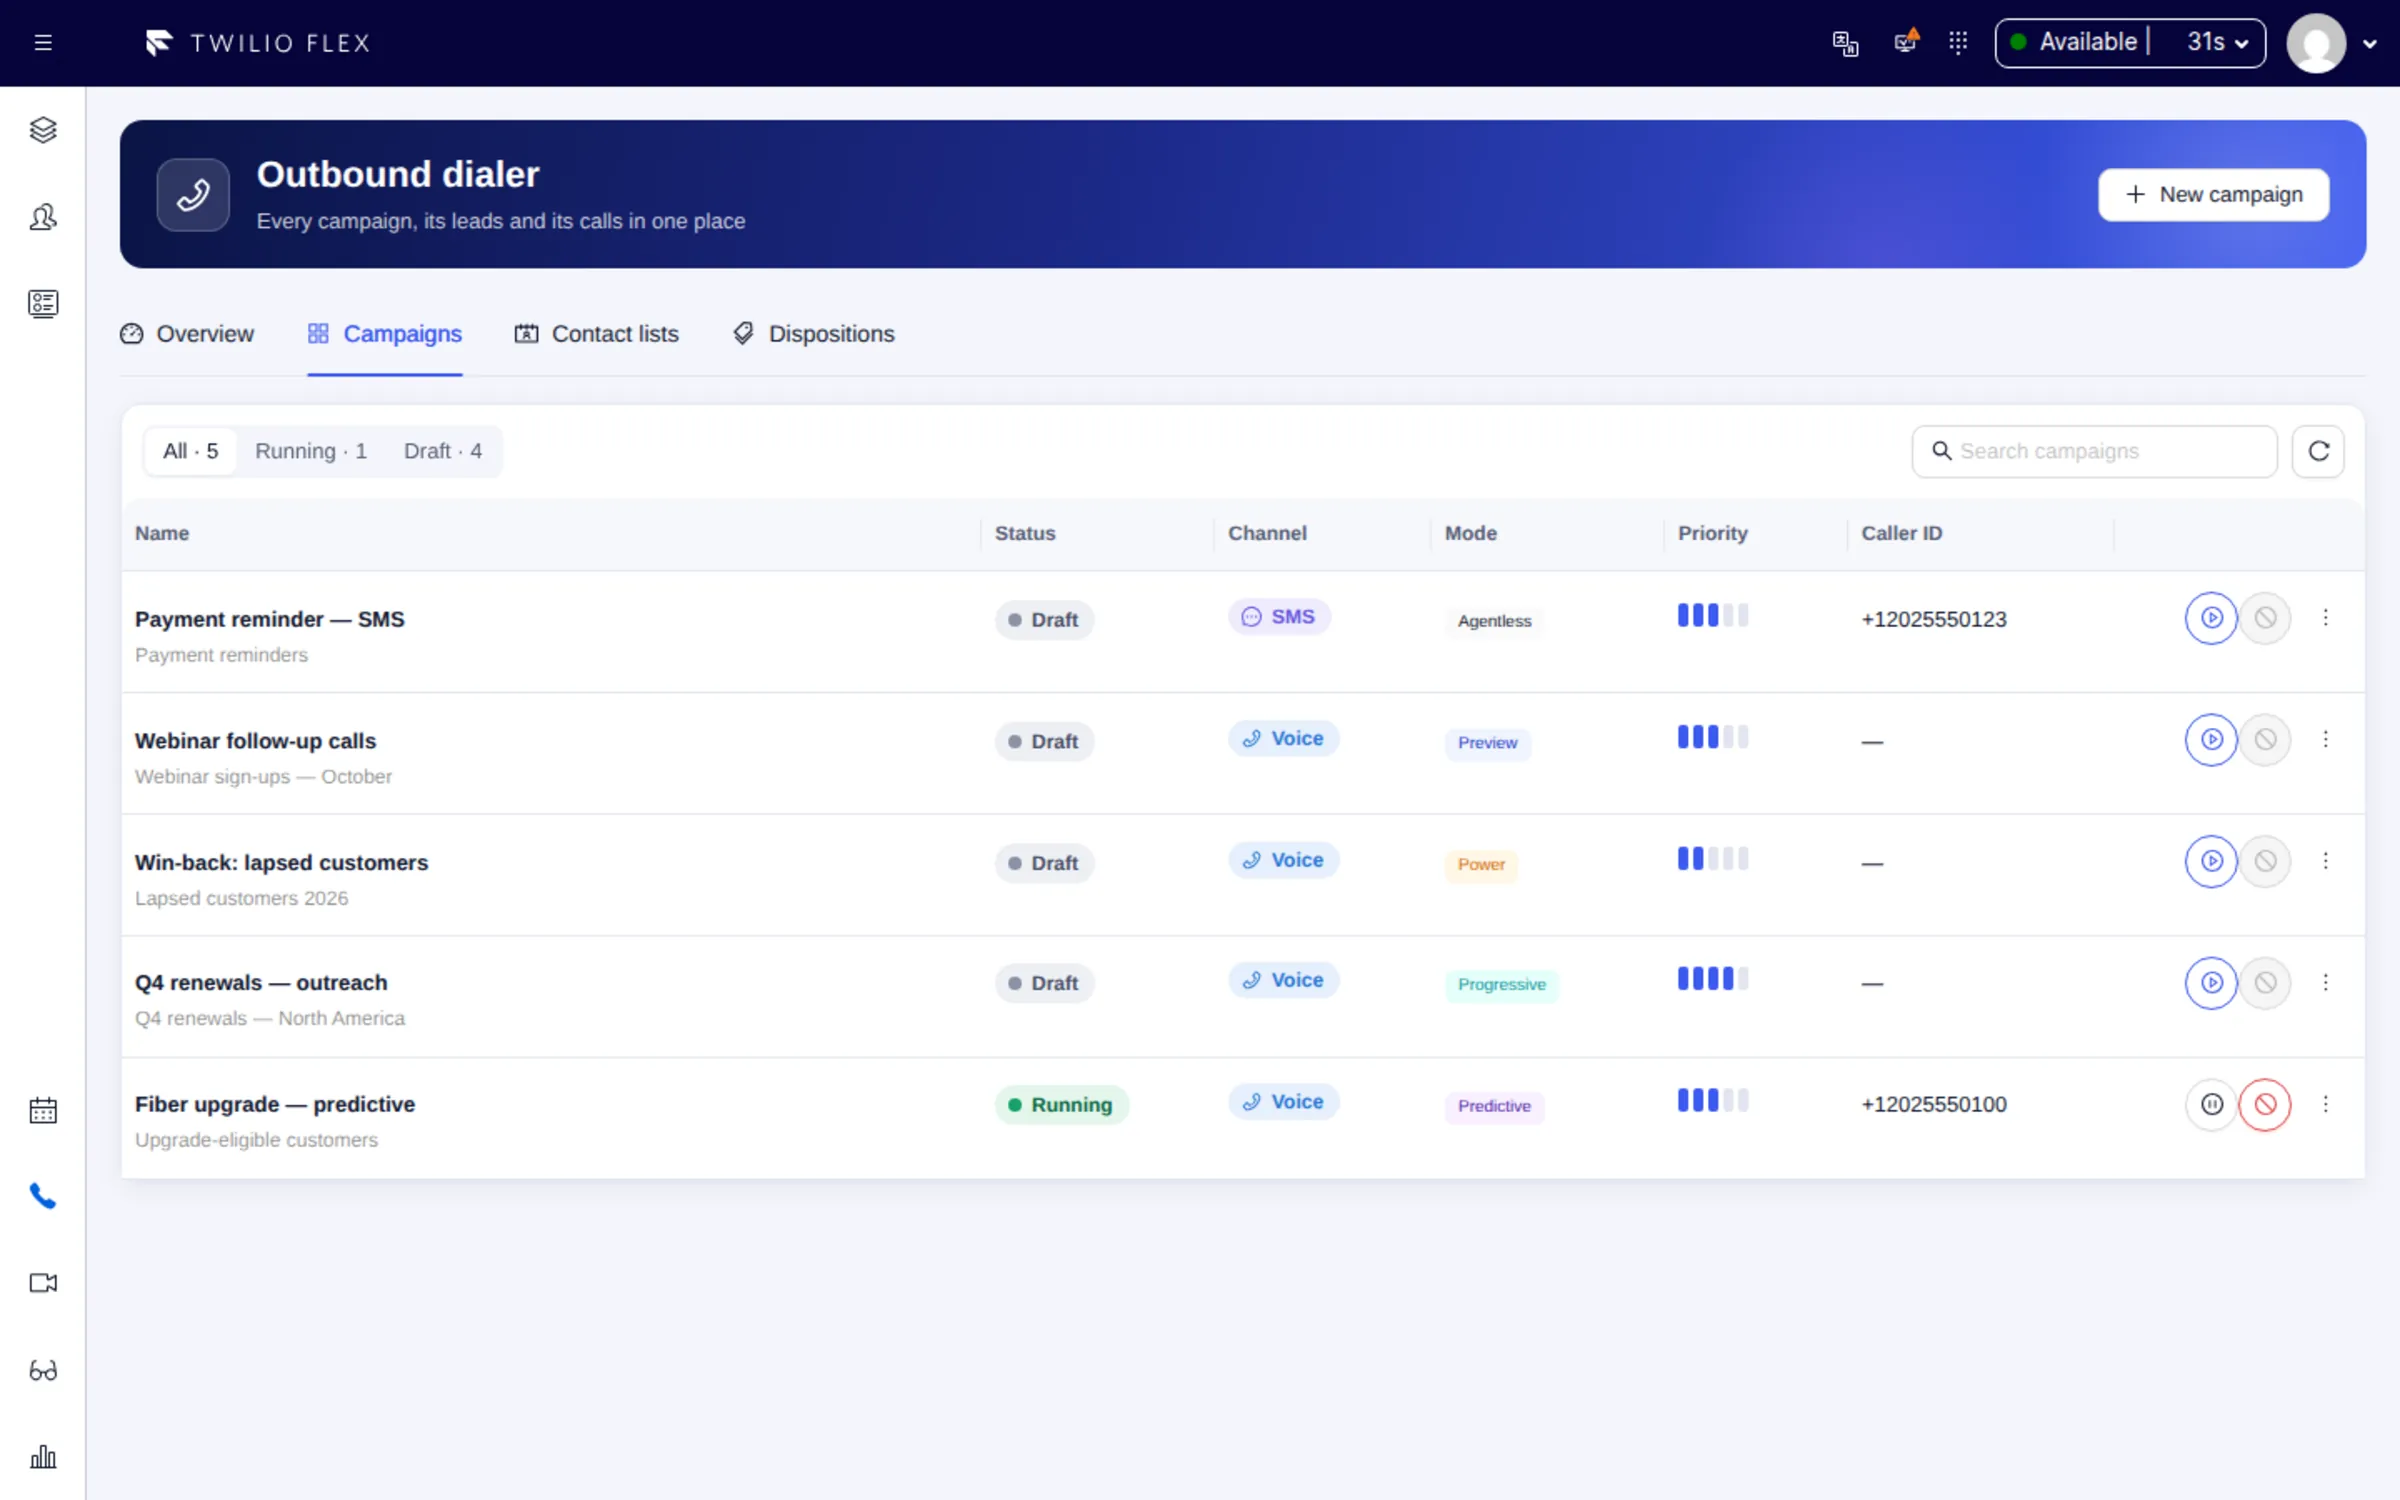This screenshot has height=1500, width=2400.
Task: Open the dialpad grid icon
Action: pos(1958,43)
